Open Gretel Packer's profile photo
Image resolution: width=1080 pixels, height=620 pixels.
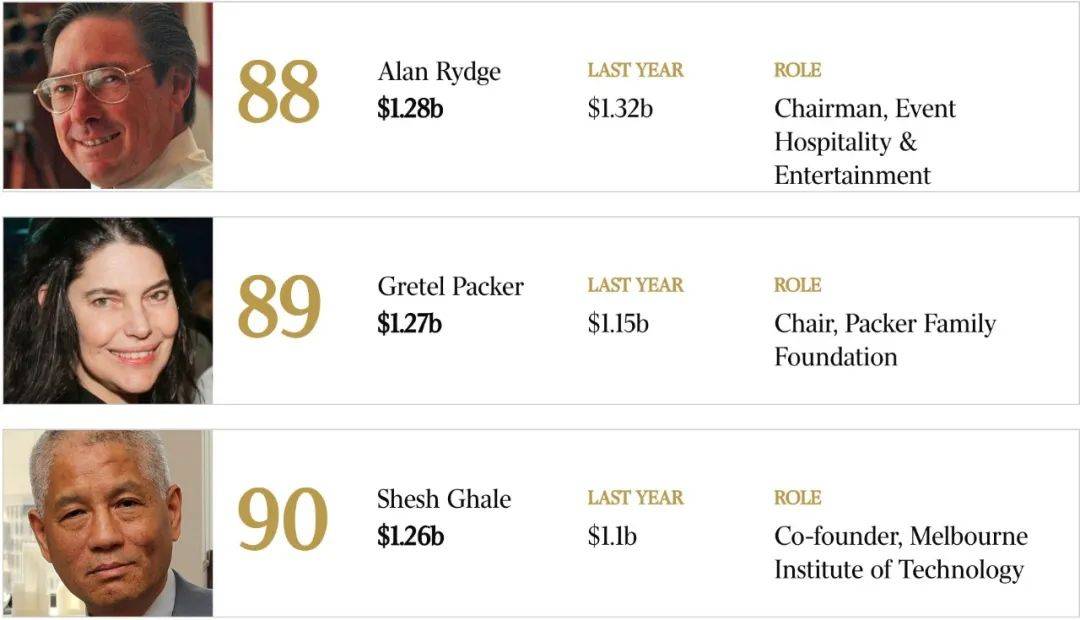coord(108,310)
